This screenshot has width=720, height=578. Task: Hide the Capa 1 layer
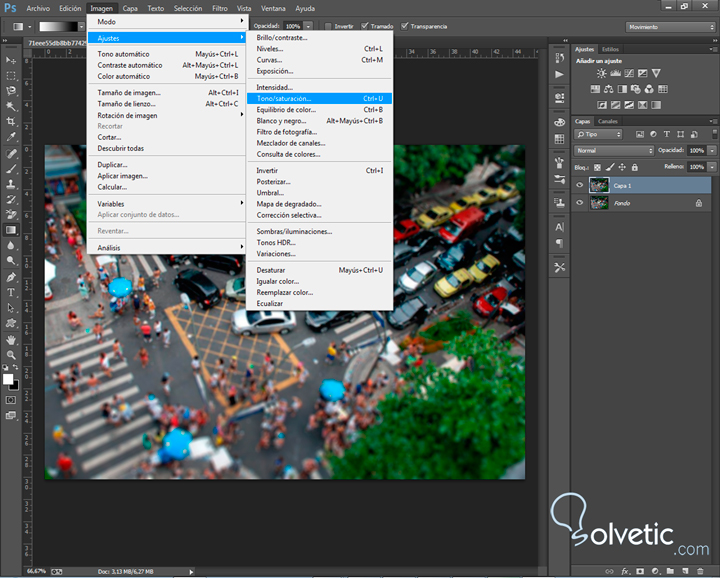[x=579, y=185]
